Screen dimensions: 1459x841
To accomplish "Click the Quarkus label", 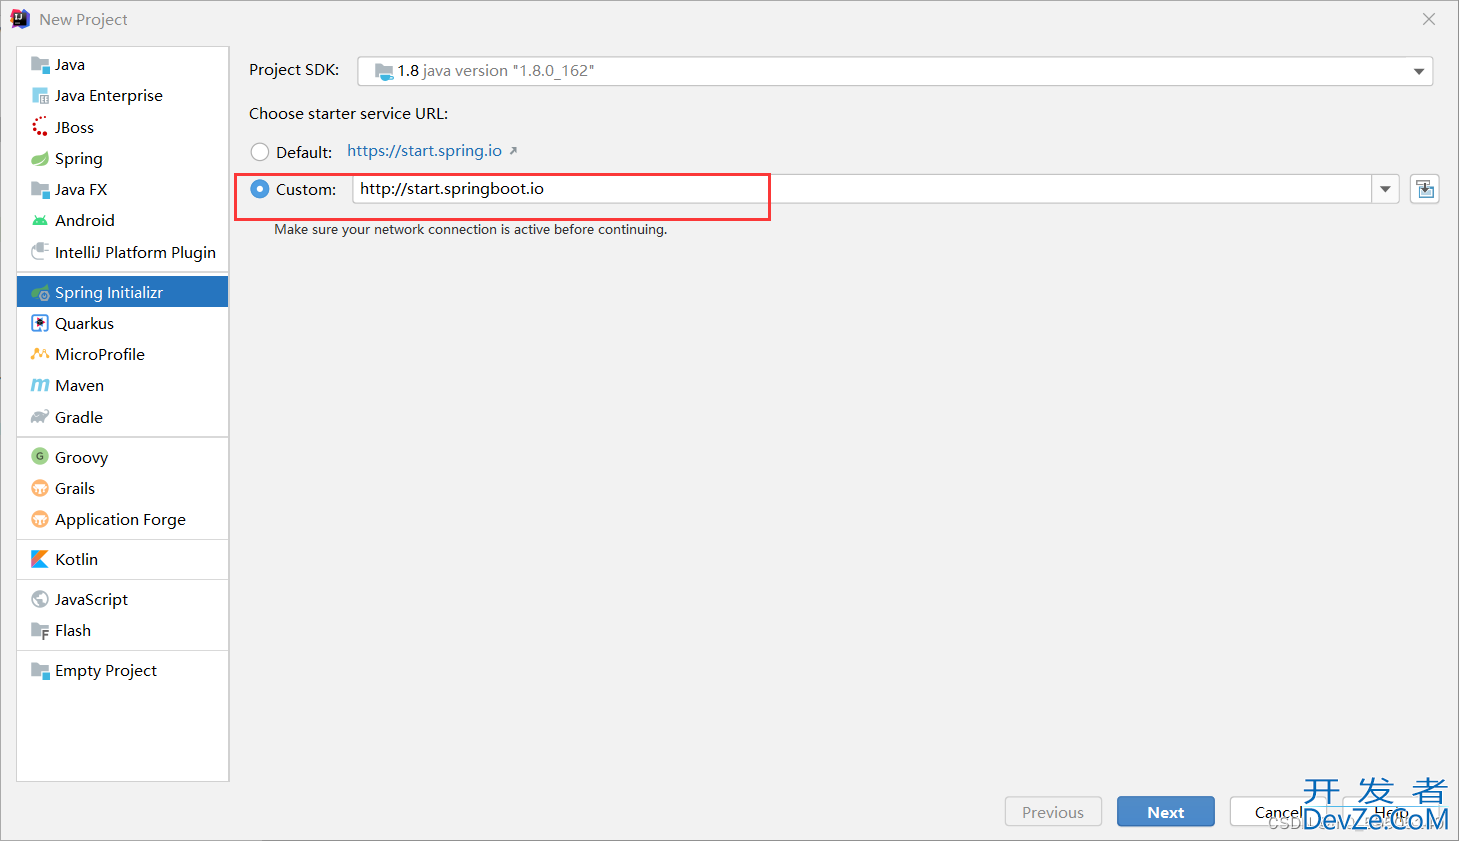I will (85, 324).
